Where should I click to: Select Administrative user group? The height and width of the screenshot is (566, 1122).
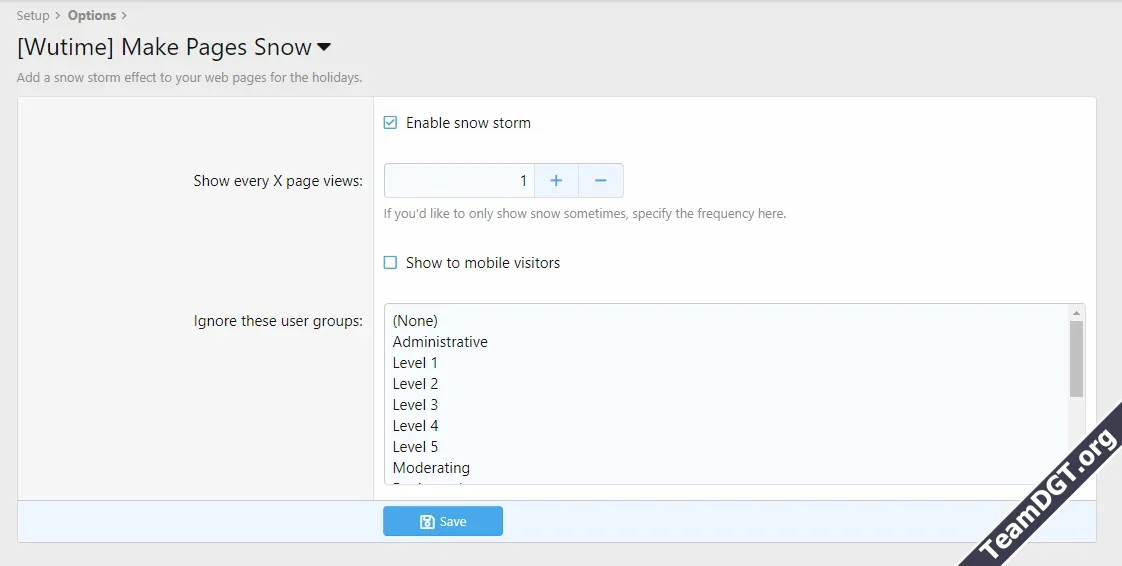[440, 341]
